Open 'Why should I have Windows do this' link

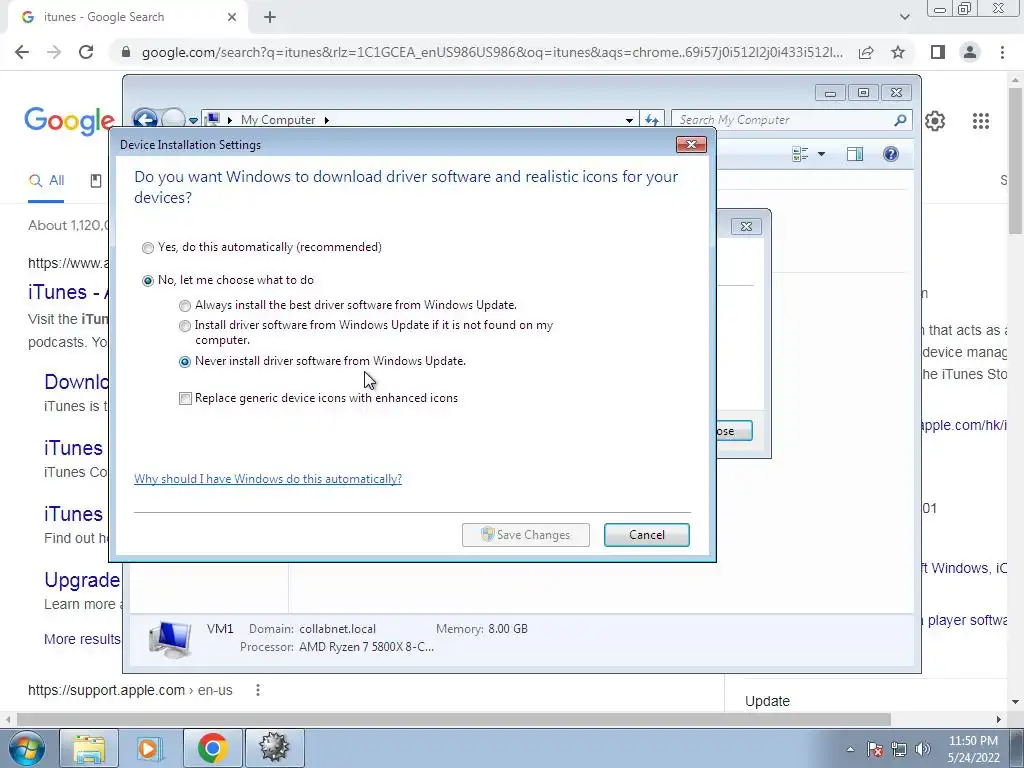tap(268, 479)
